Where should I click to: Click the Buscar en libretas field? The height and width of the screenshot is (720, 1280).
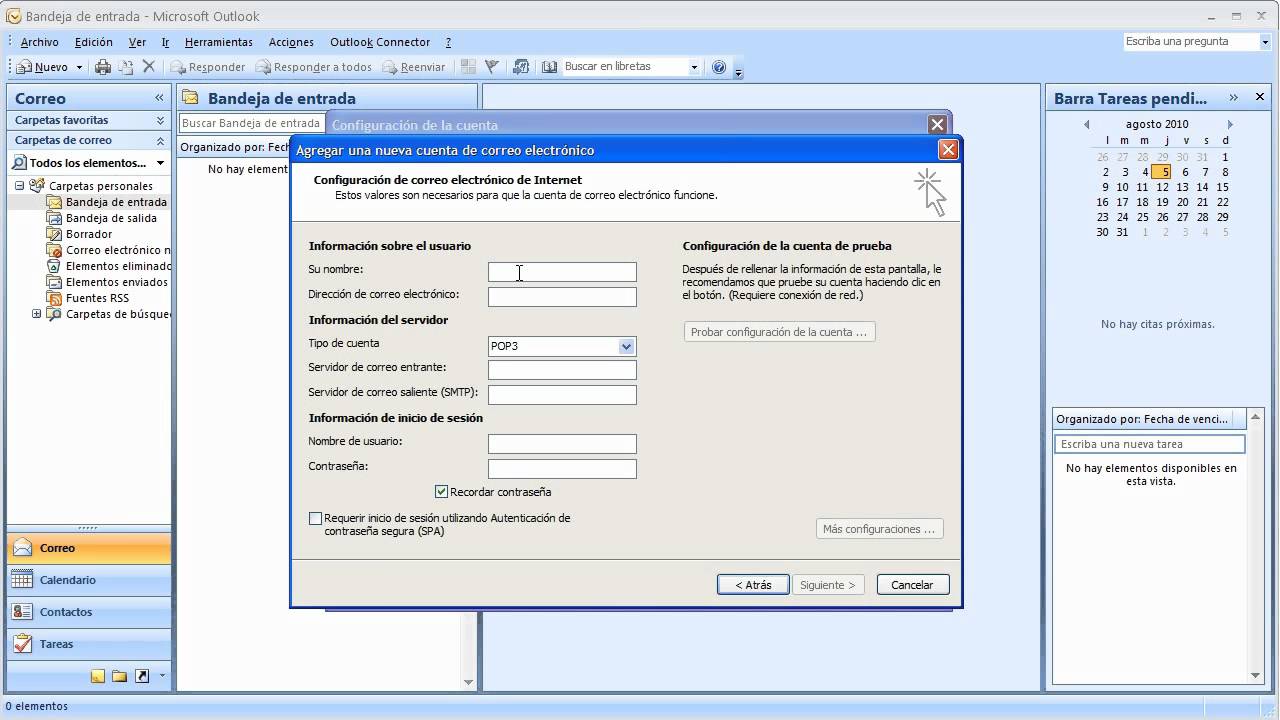pyautogui.click(x=624, y=67)
